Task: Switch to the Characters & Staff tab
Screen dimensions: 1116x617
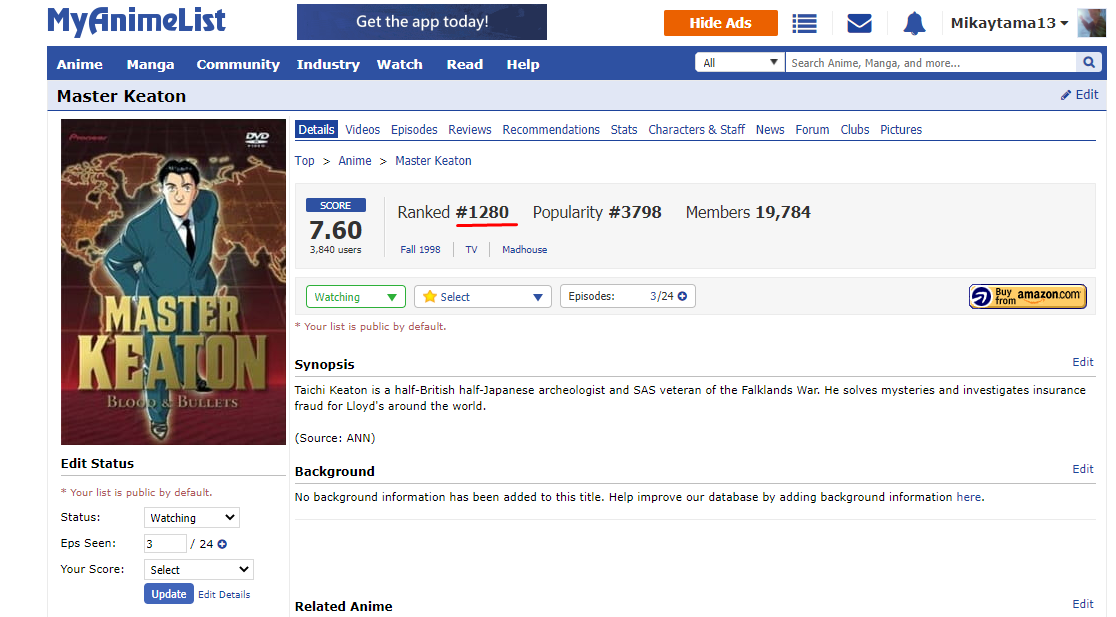Action: point(696,130)
